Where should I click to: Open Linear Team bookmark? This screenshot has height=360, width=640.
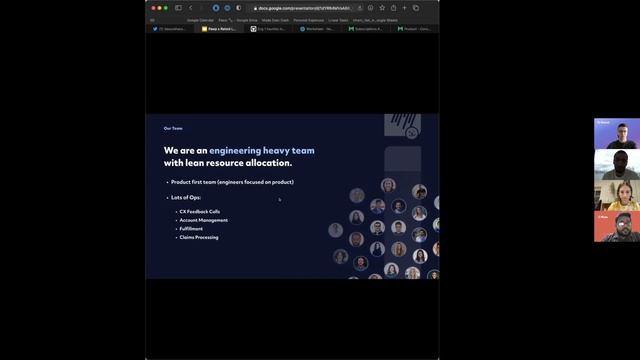[x=338, y=20]
